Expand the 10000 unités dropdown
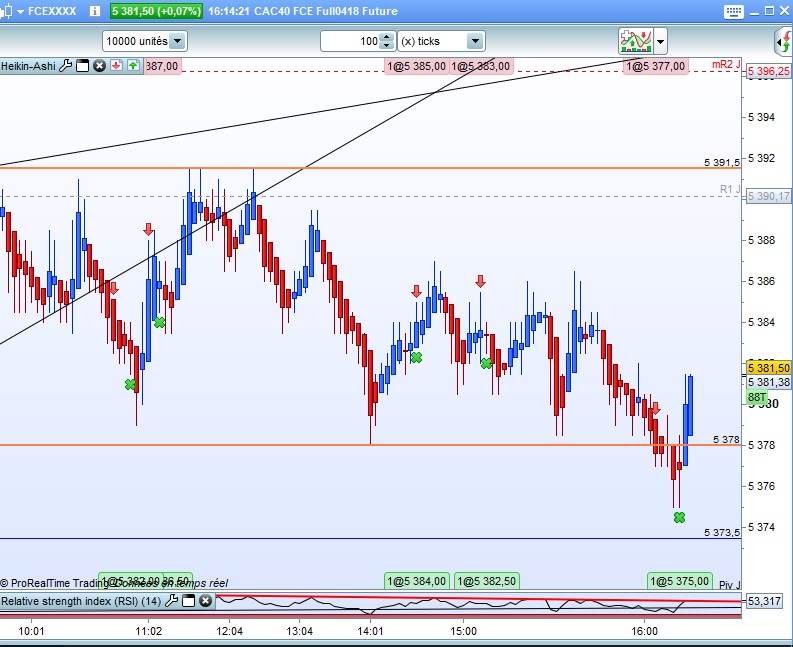 click(x=178, y=41)
